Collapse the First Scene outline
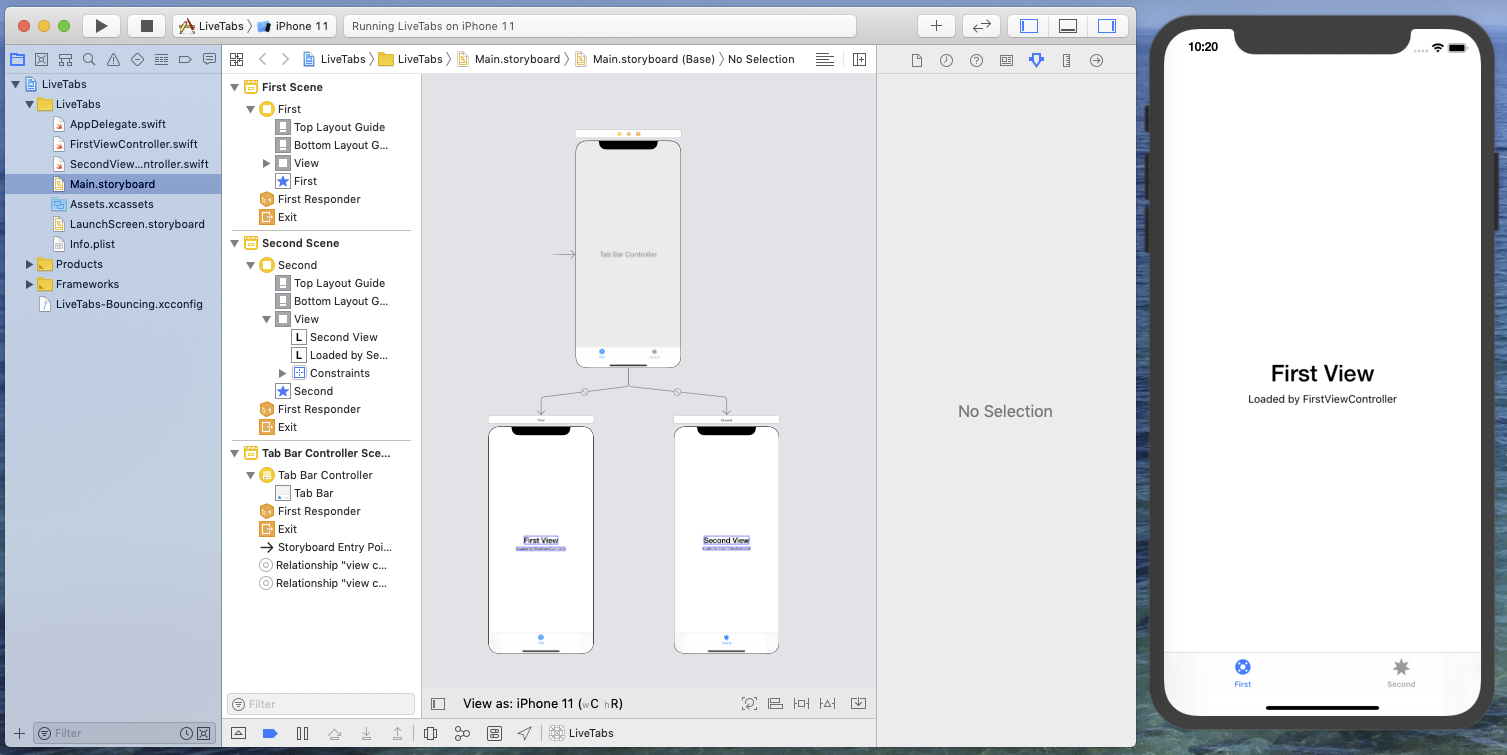The height and width of the screenshot is (755, 1507). (235, 87)
